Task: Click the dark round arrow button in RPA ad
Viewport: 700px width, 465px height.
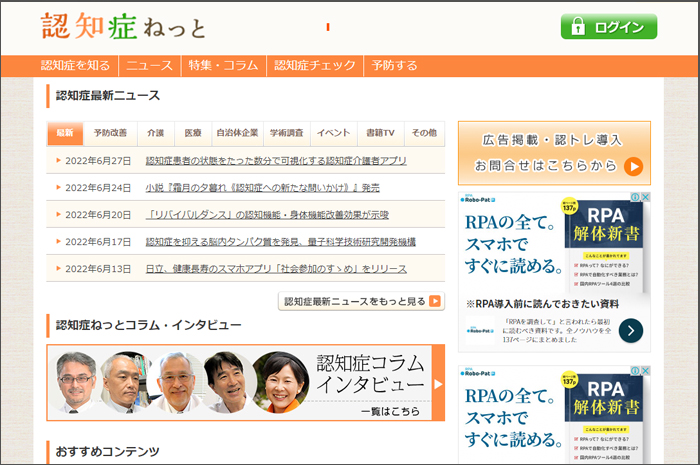Action: click(x=631, y=331)
